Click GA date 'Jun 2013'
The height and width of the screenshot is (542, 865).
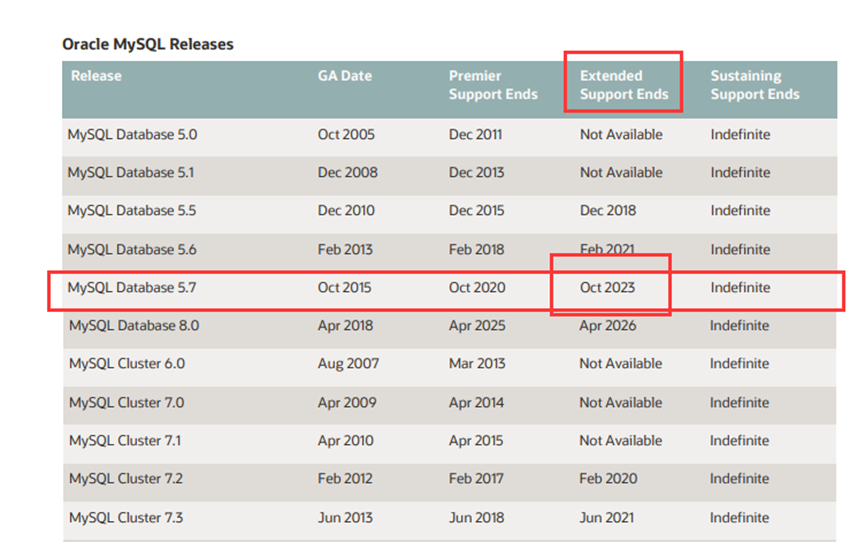point(345,518)
